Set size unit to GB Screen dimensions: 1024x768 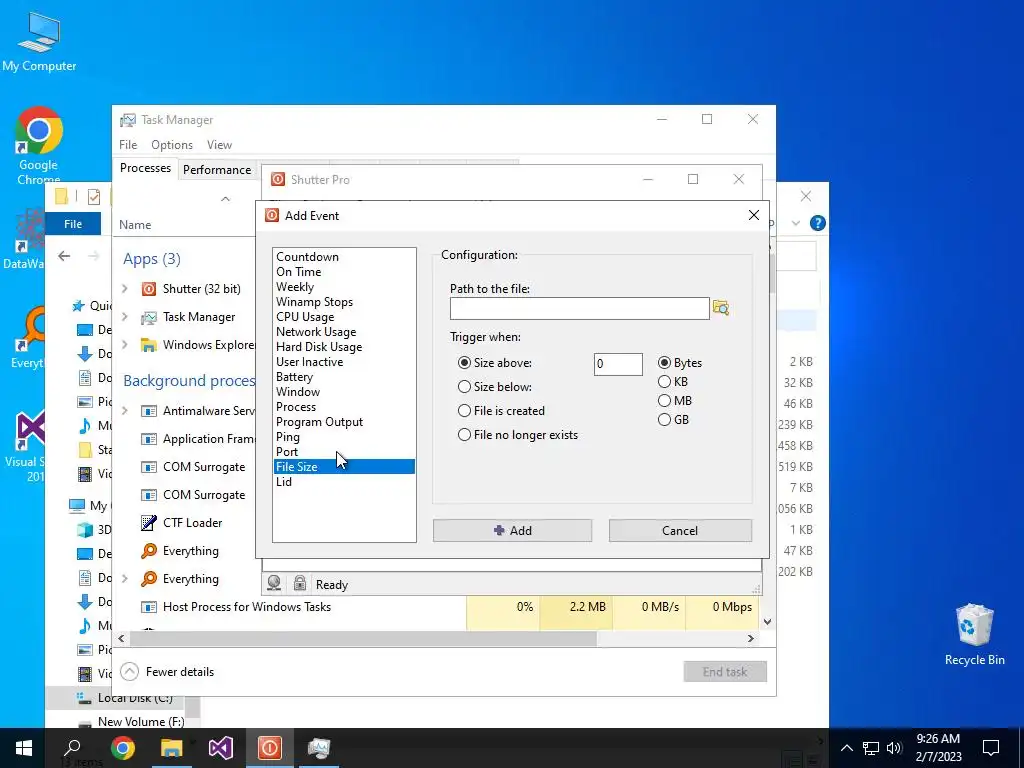tap(664, 419)
